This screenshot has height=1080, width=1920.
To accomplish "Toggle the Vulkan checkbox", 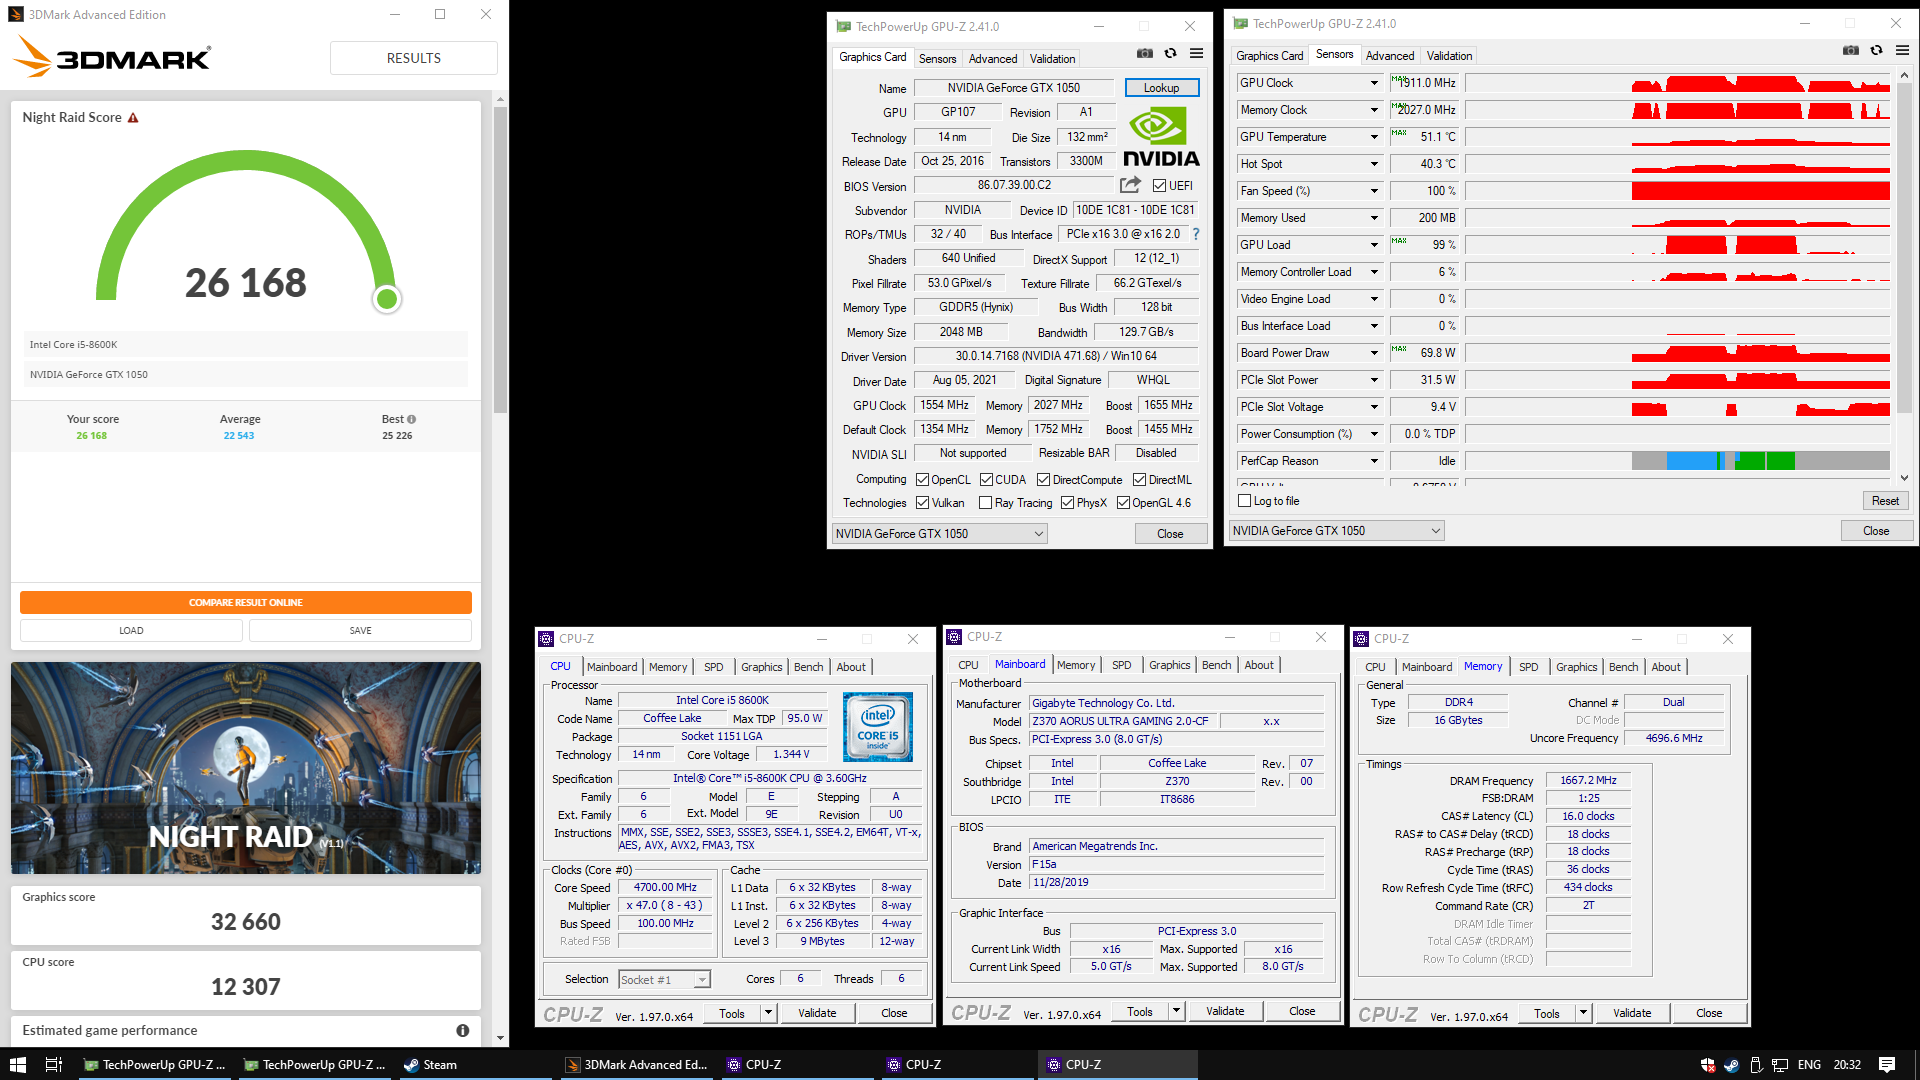I will [x=923, y=503].
